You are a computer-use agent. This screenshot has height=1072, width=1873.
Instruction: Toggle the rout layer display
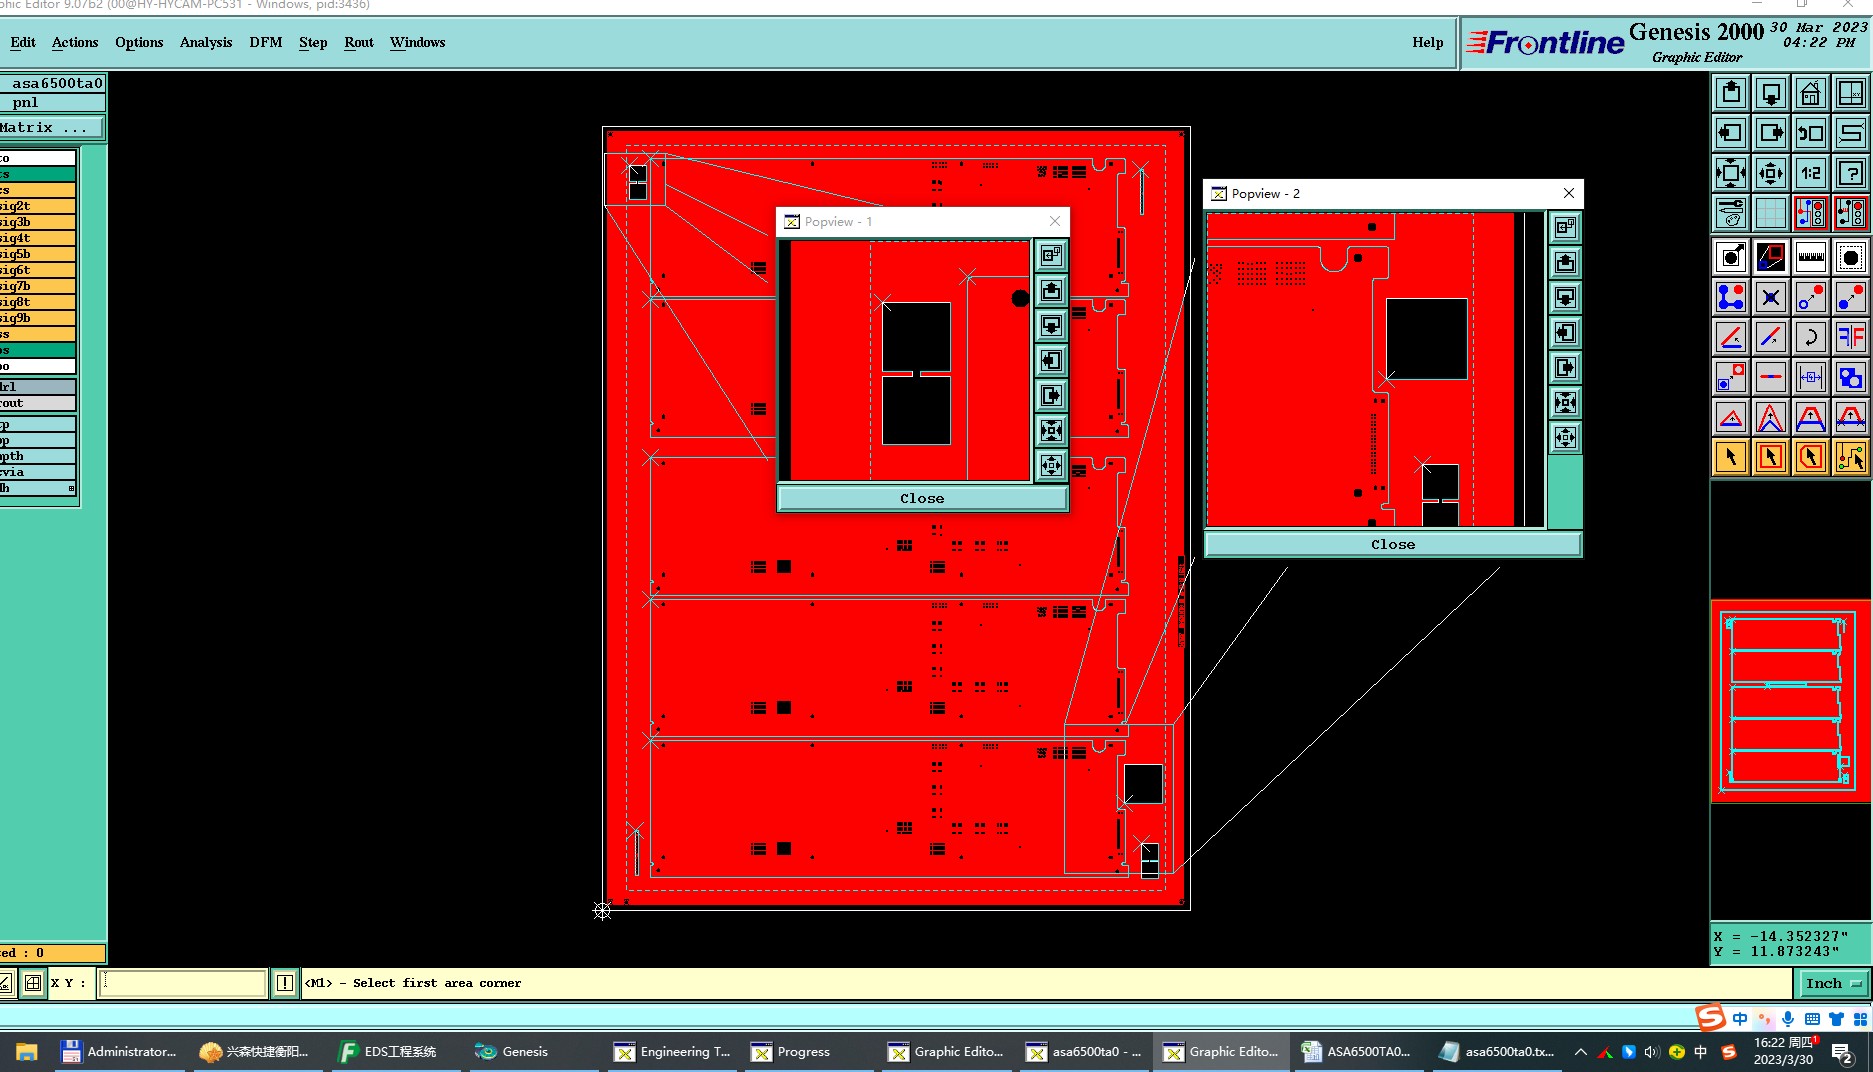pyautogui.click(x=37, y=403)
